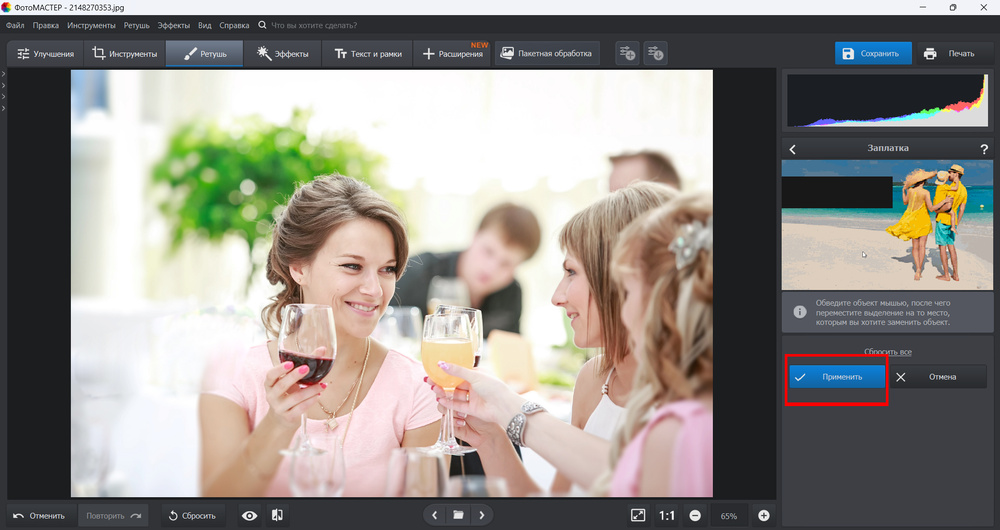Open the help question mark in Заплатка panel
The height and width of the screenshot is (530, 1000).
coord(984,149)
